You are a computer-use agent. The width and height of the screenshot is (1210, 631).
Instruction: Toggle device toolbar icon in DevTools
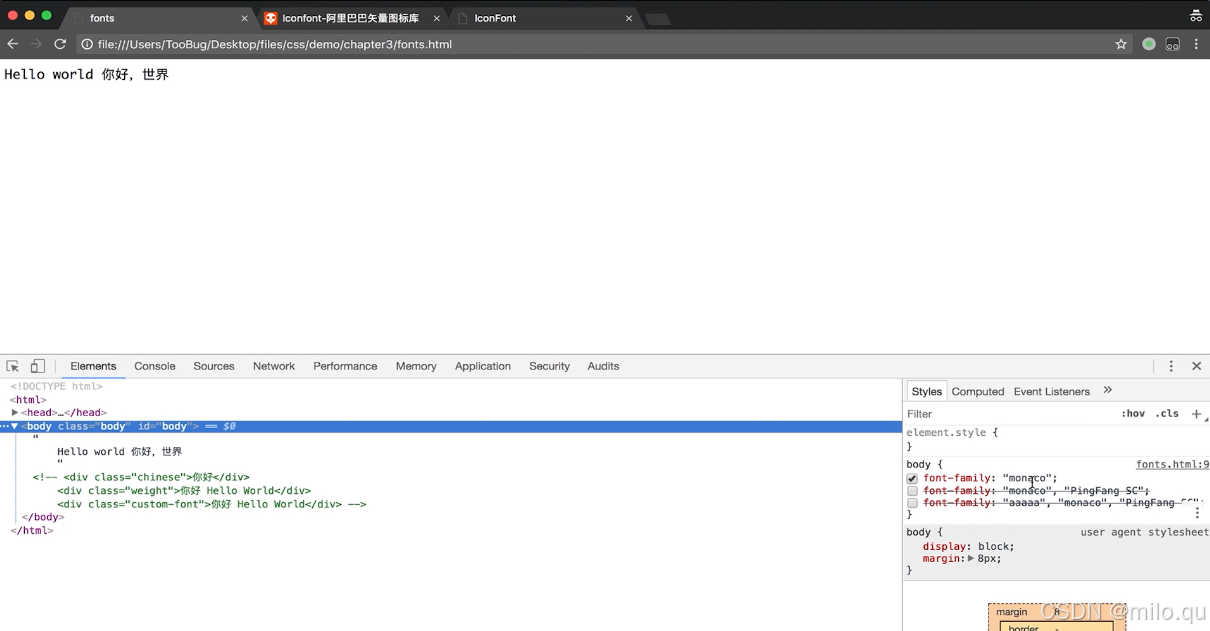click(37, 366)
